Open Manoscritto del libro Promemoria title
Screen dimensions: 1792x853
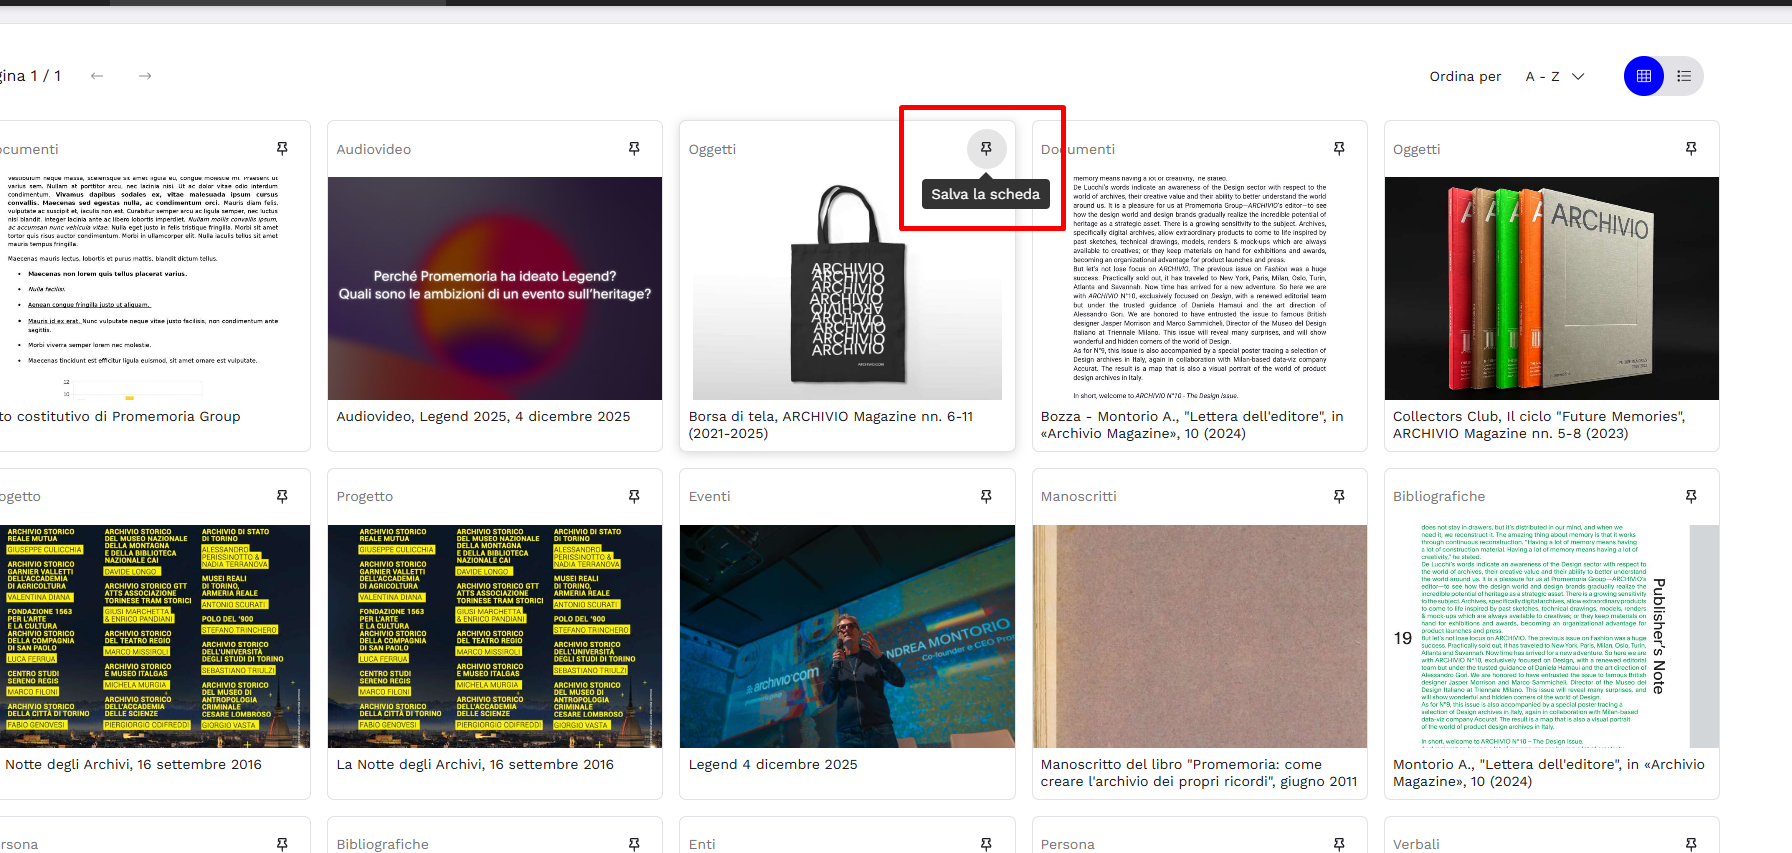[1199, 773]
